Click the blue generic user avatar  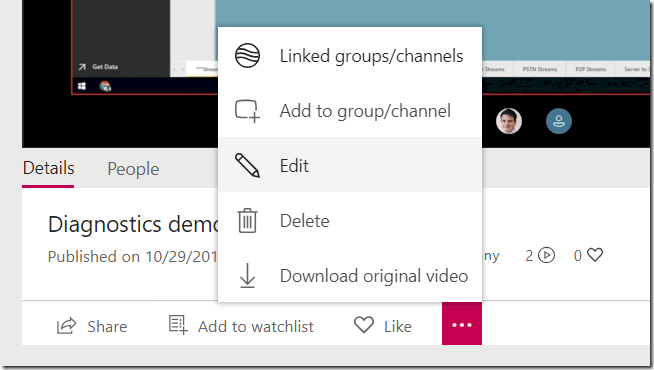[559, 121]
